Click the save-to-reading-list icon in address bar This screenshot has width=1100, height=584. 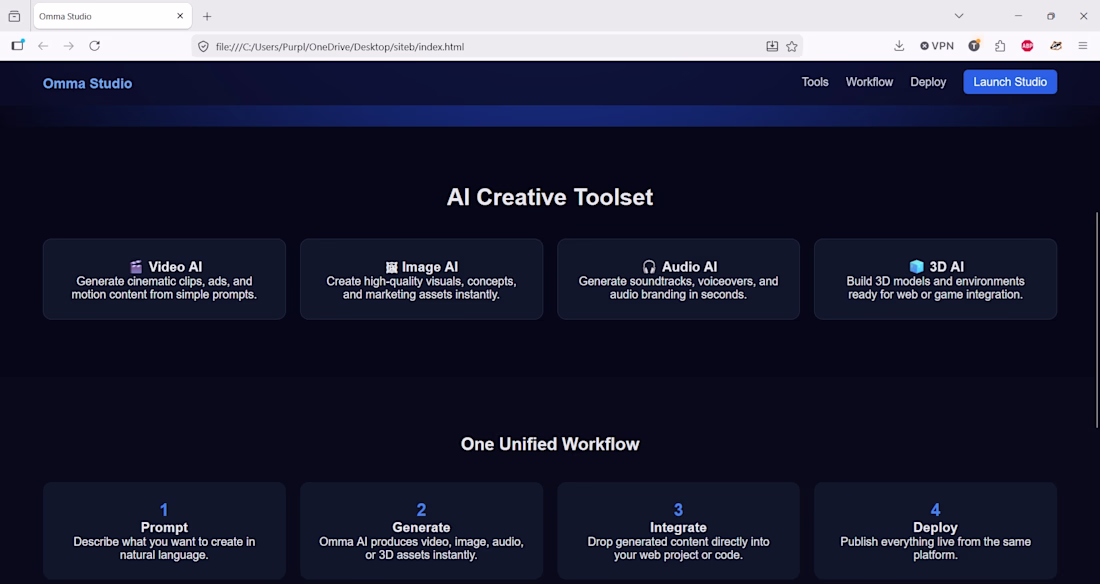[772, 46]
